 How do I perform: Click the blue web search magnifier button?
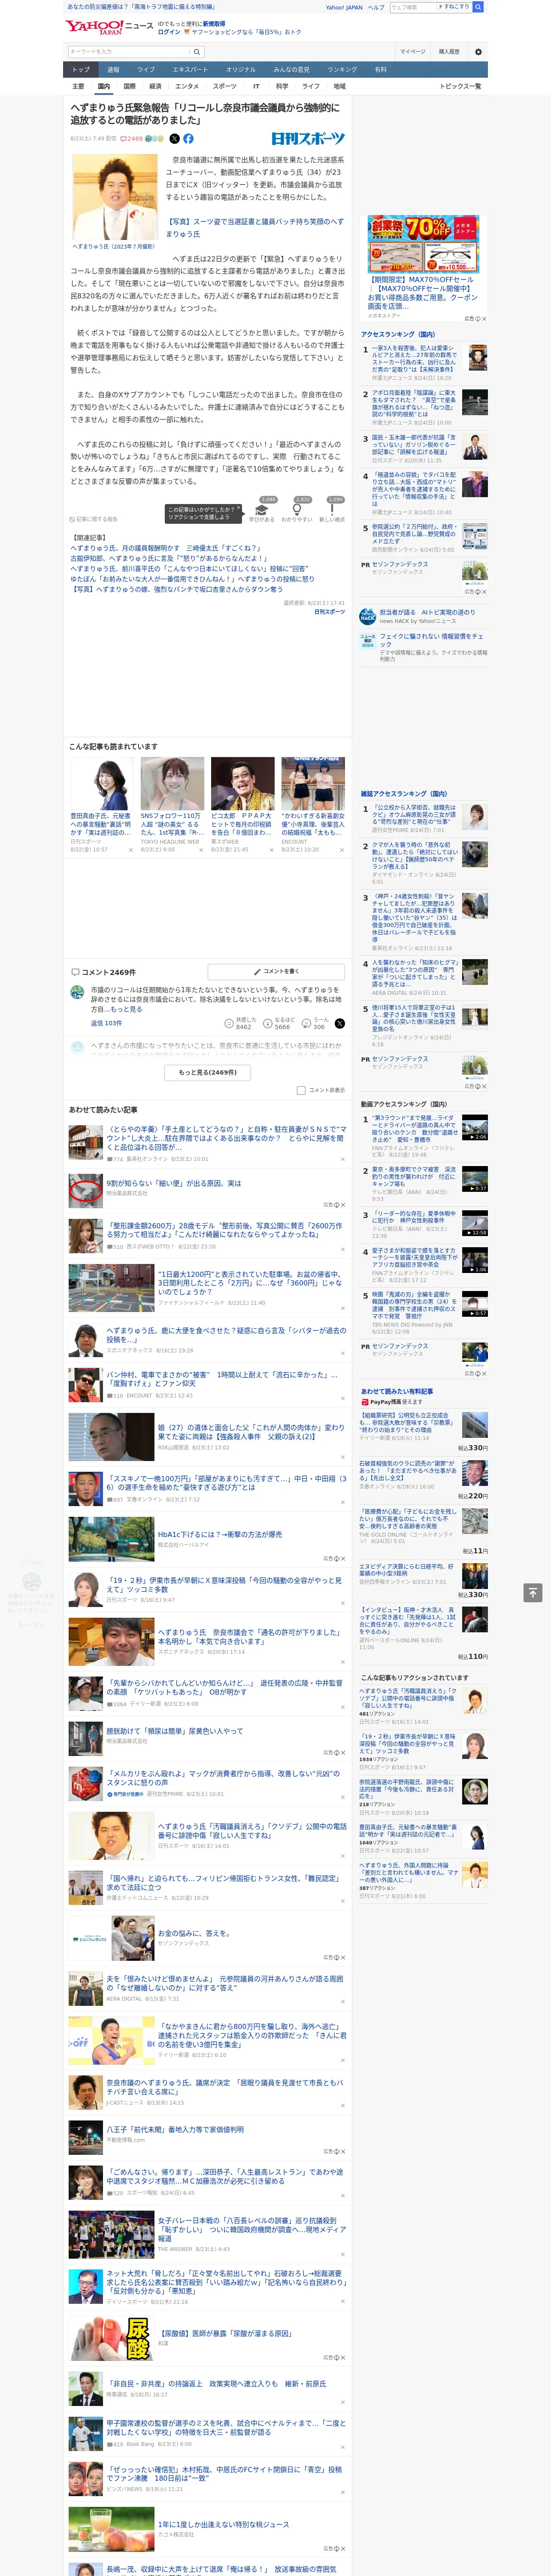478,7
